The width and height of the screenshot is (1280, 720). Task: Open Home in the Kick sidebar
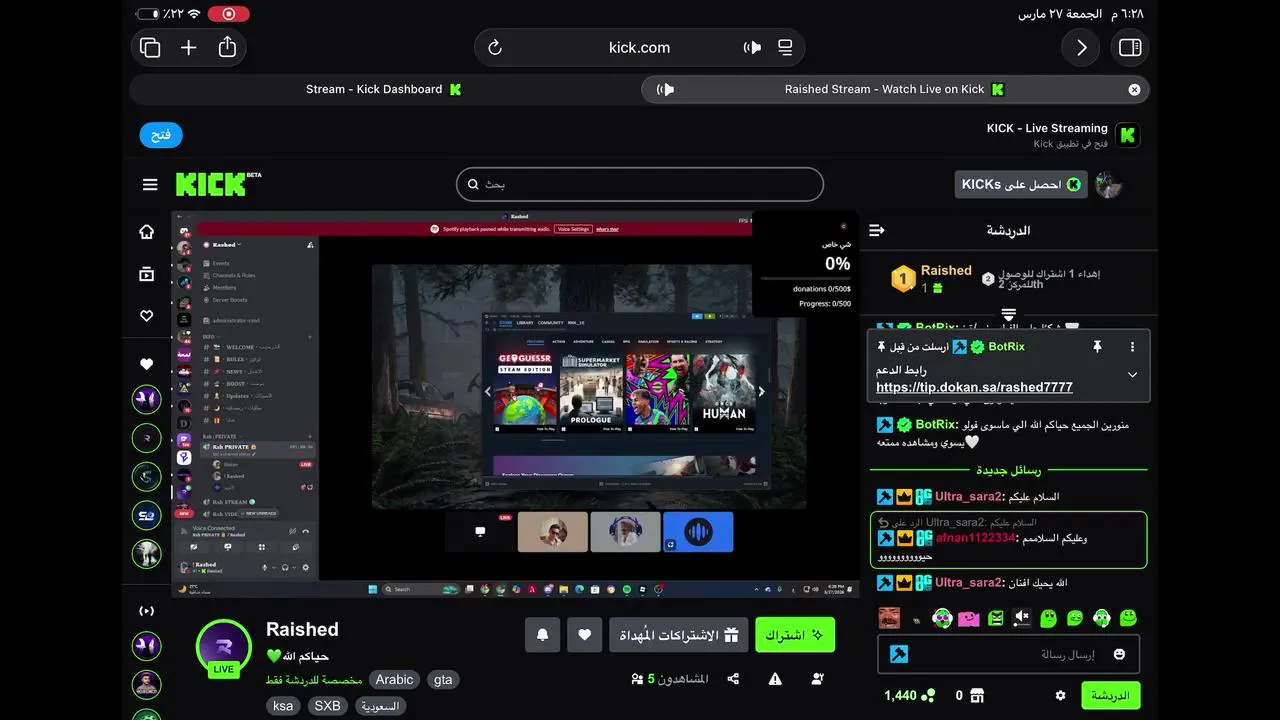coord(147,232)
